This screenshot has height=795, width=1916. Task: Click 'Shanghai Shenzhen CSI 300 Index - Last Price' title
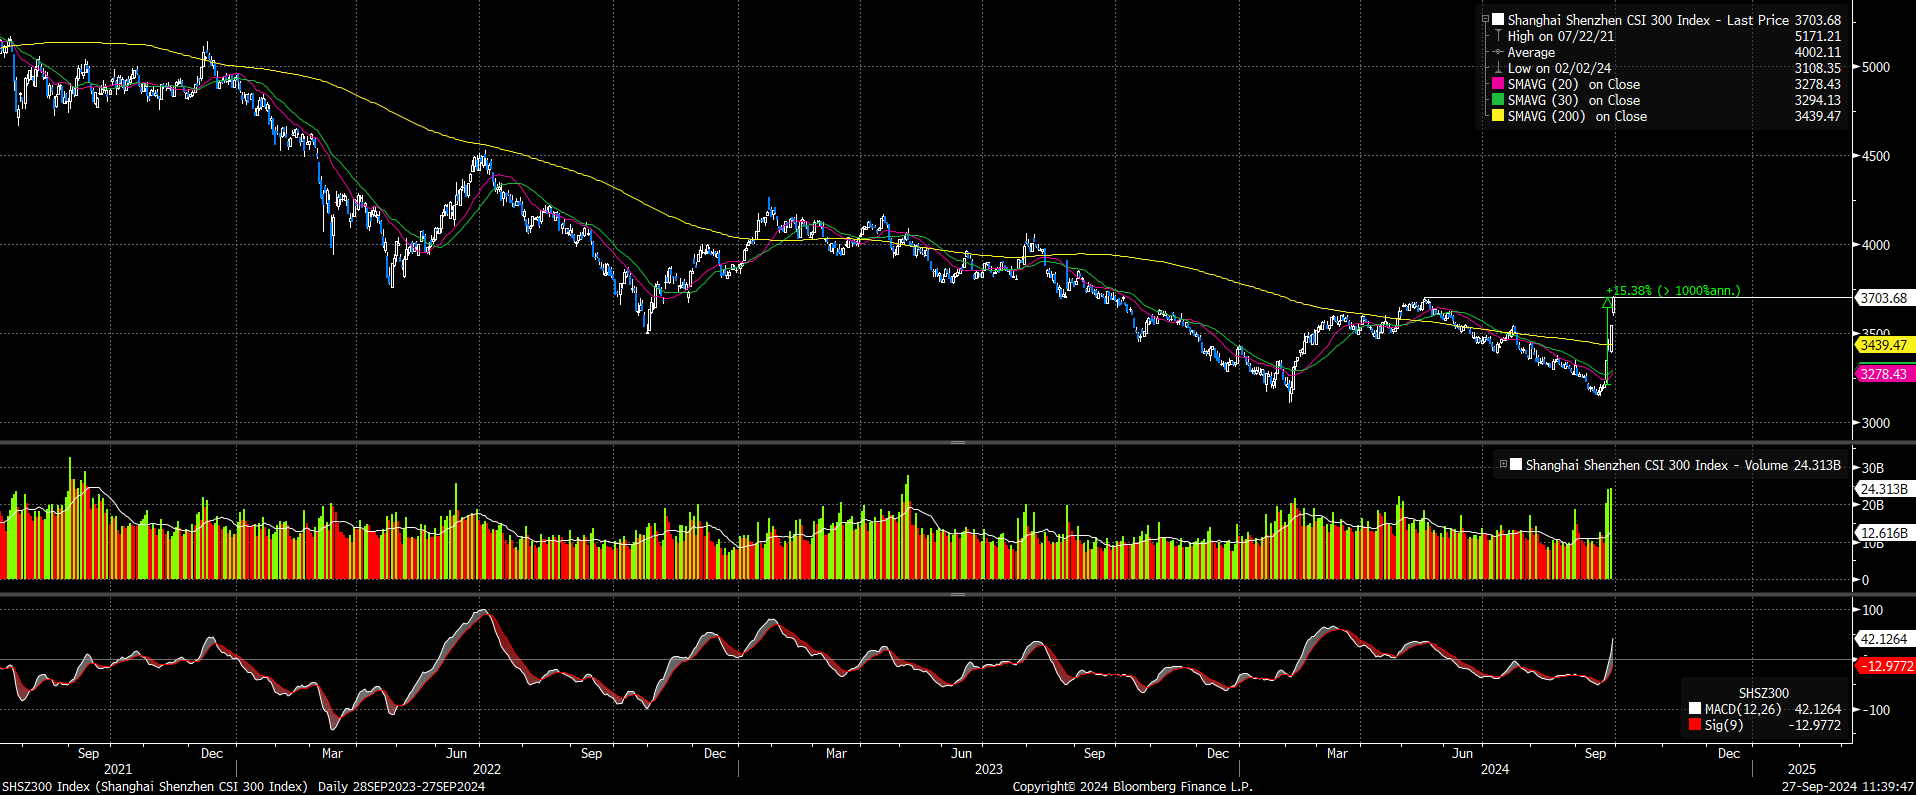tap(1648, 20)
